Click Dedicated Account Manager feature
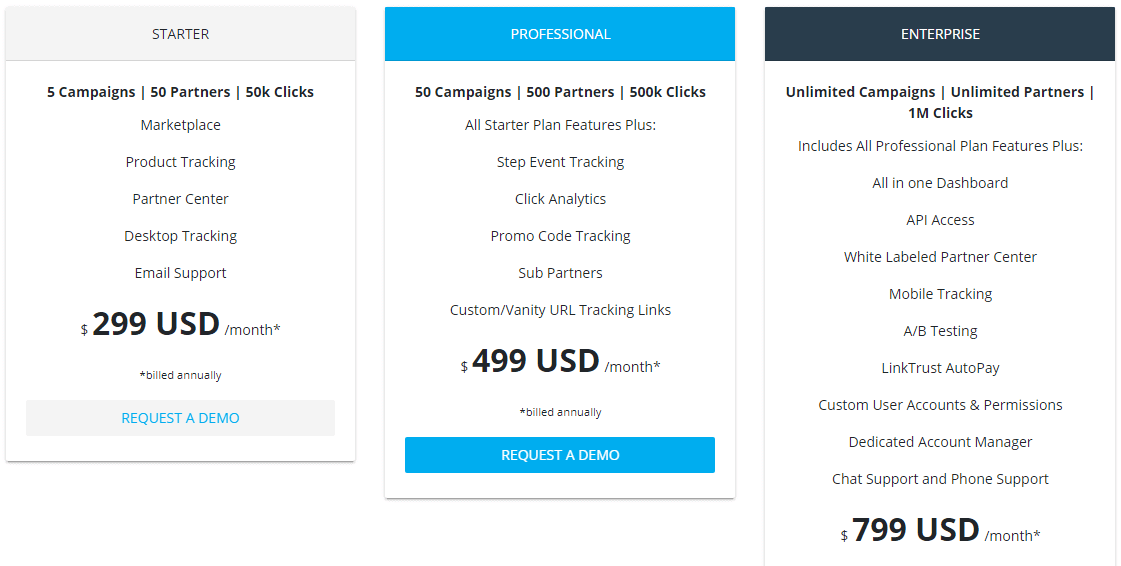 940,442
